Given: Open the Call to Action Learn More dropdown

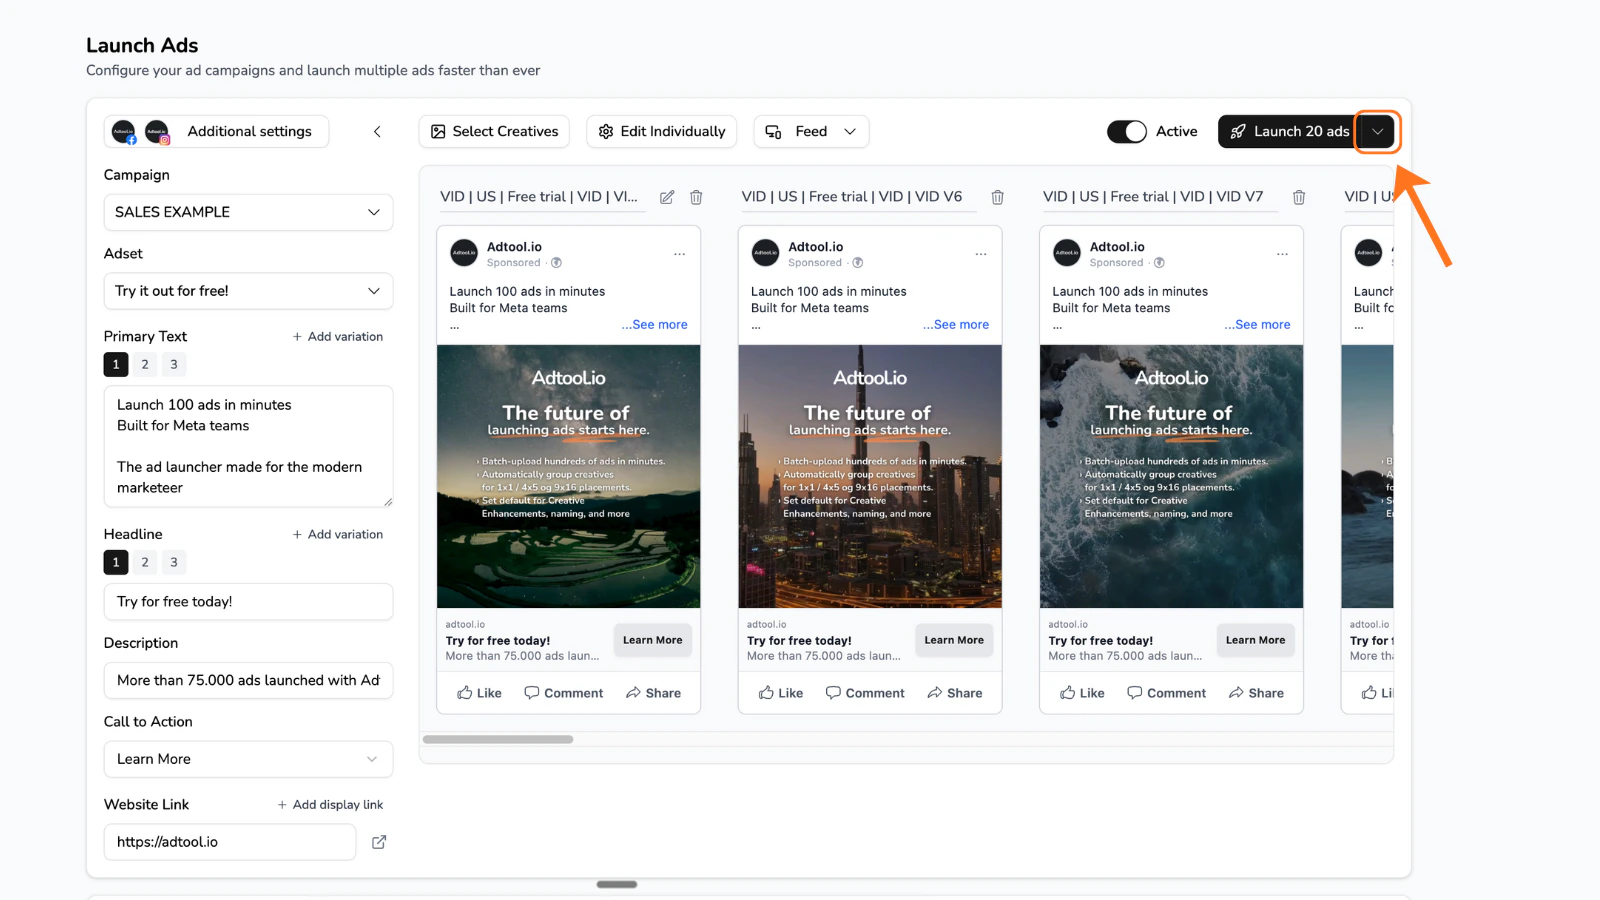Looking at the screenshot, I should (x=248, y=759).
